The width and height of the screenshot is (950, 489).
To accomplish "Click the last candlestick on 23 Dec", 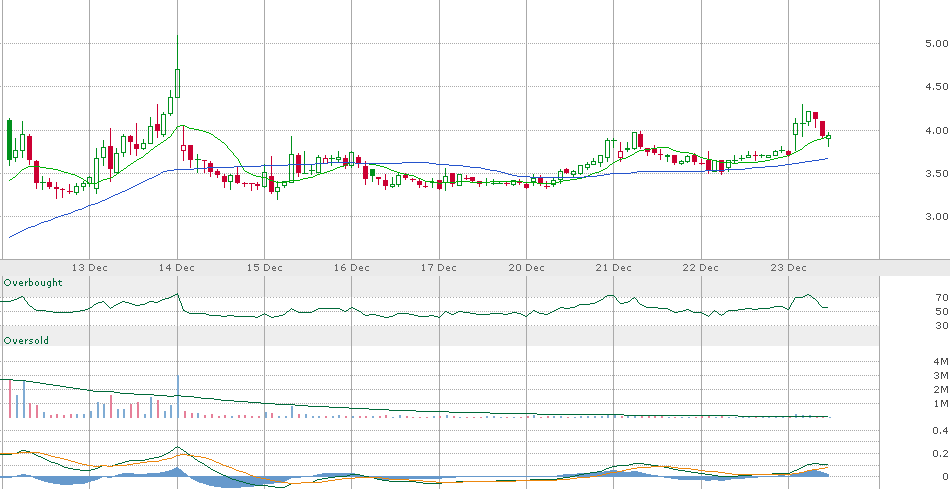I will point(828,138).
